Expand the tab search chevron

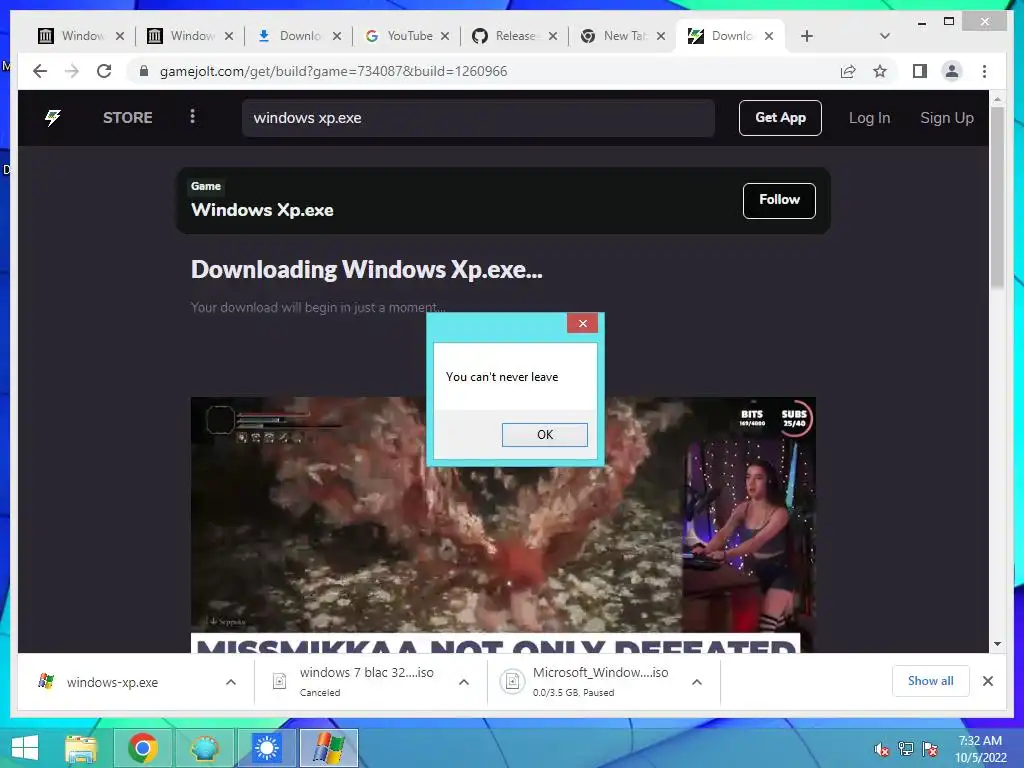885,36
